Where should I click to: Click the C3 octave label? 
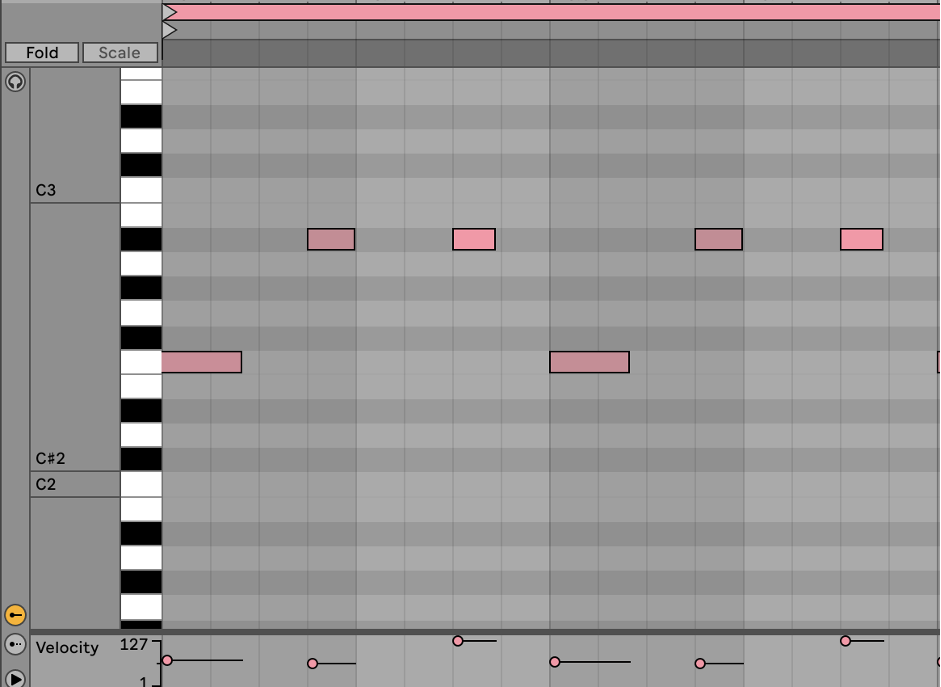[46, 190]
